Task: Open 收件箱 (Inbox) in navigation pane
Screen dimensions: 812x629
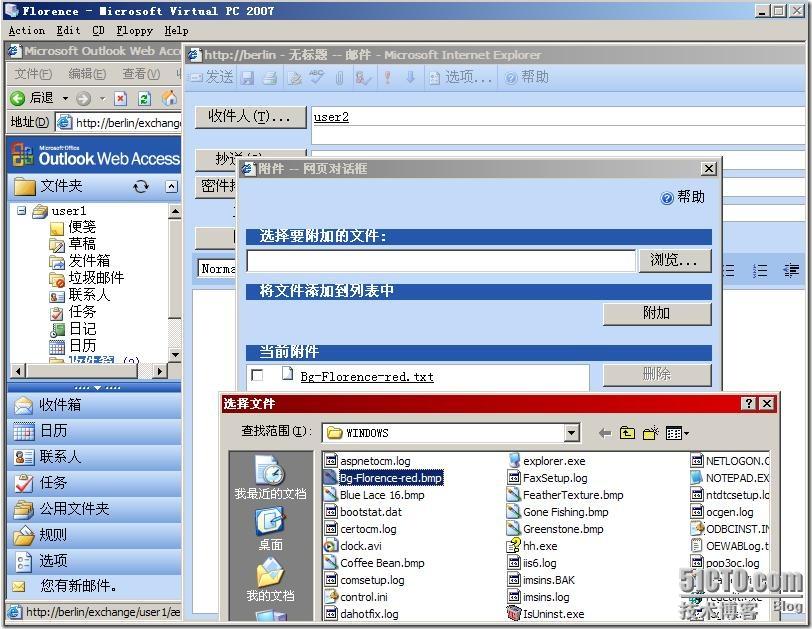Action: point(94,405)
